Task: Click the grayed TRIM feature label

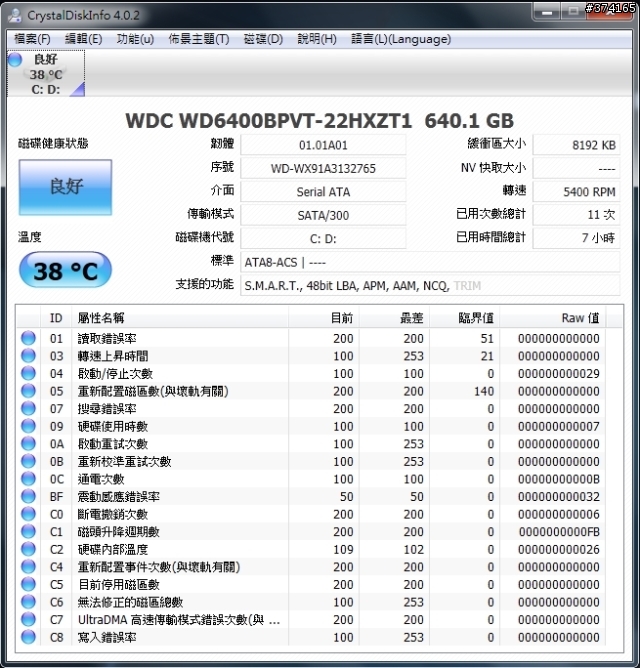Action: 467,285
